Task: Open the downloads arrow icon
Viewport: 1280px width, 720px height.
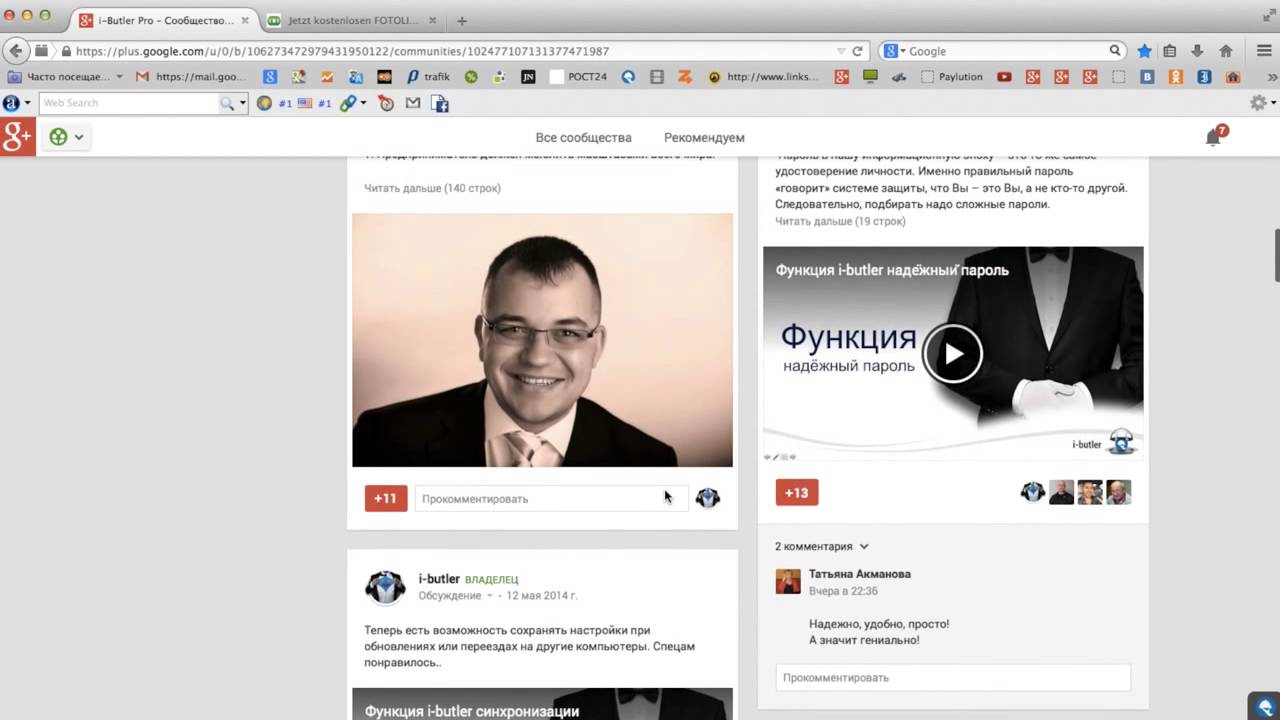Action: click(x=1198, y=51)
